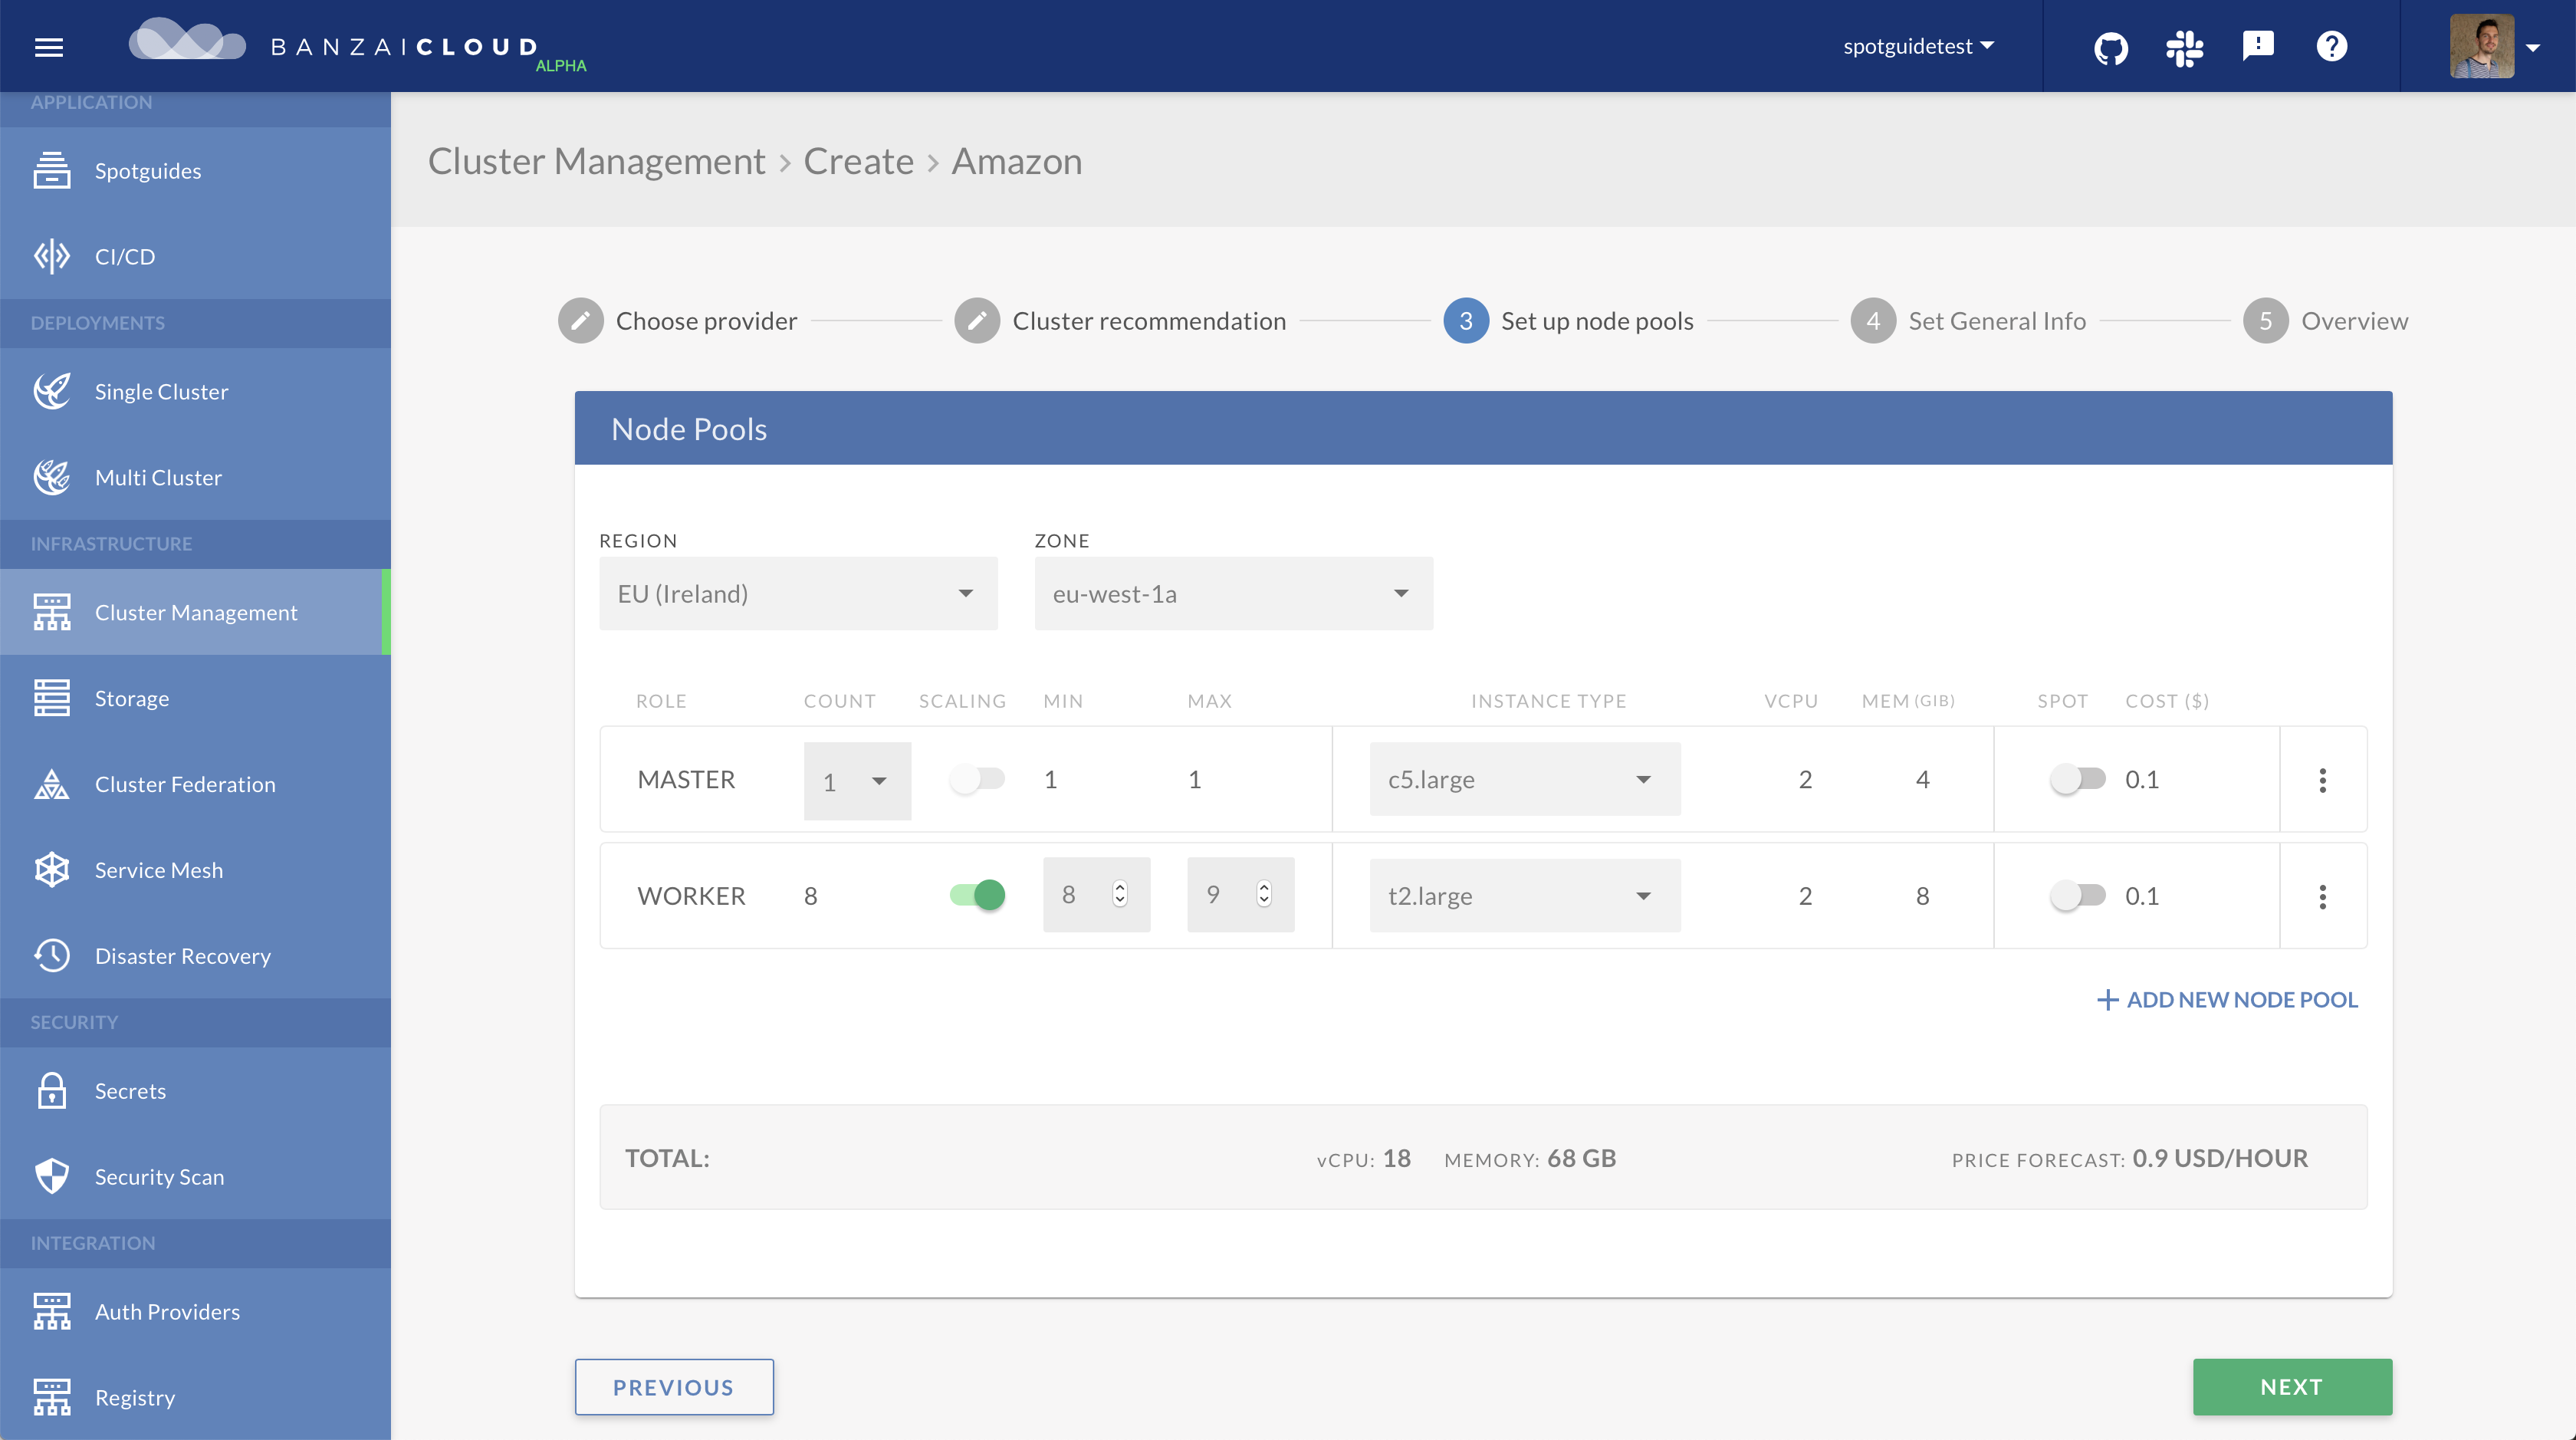Expand the user account arrow
The width and height of the screenshot is (2576, 1440).
click(2533, 47)
